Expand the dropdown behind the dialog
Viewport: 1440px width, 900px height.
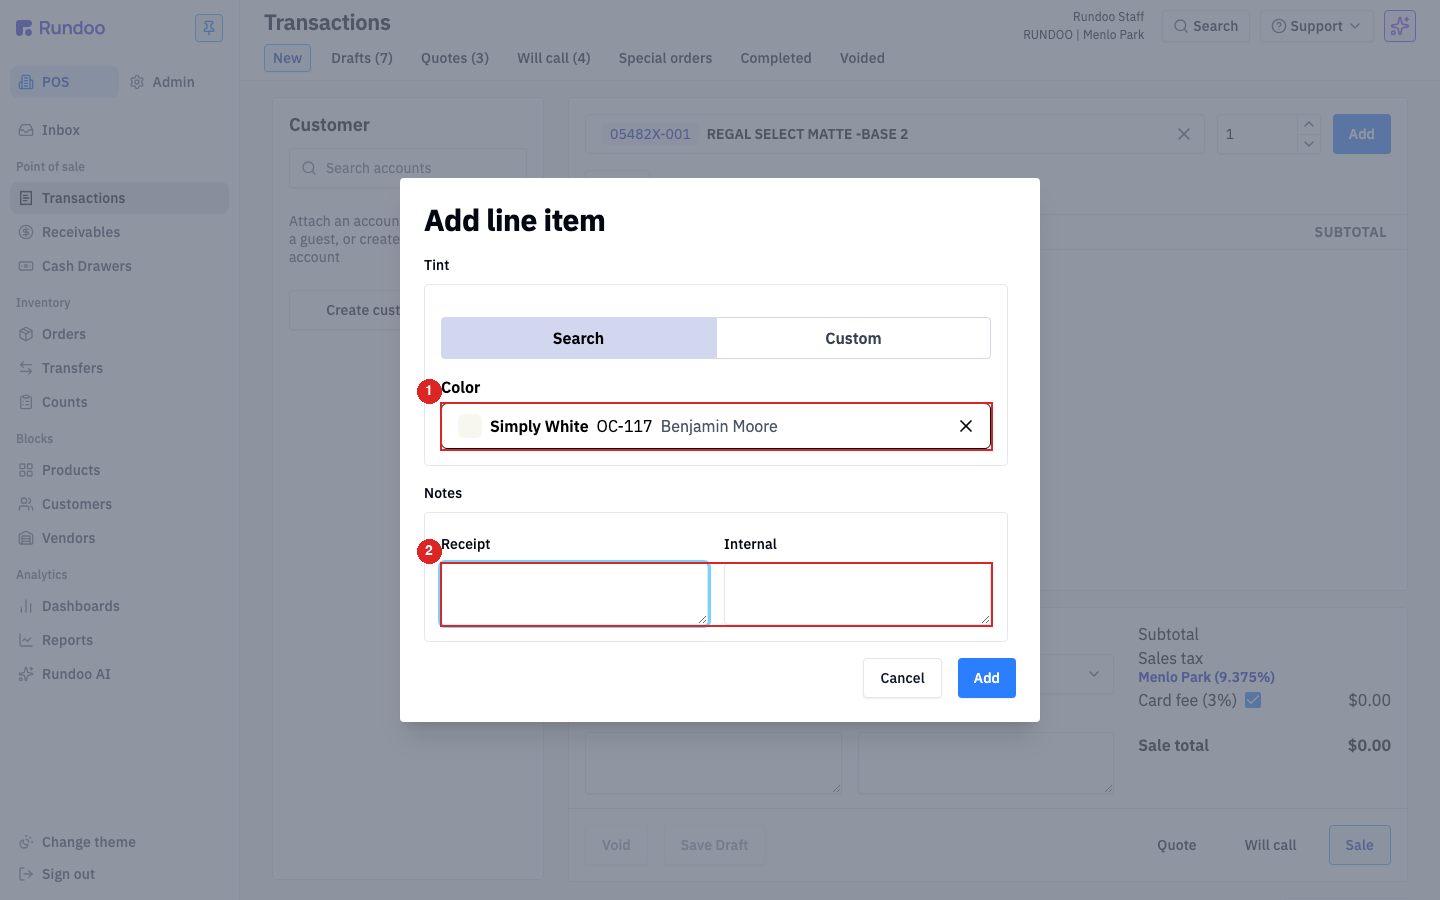(x=1094, y=674)
